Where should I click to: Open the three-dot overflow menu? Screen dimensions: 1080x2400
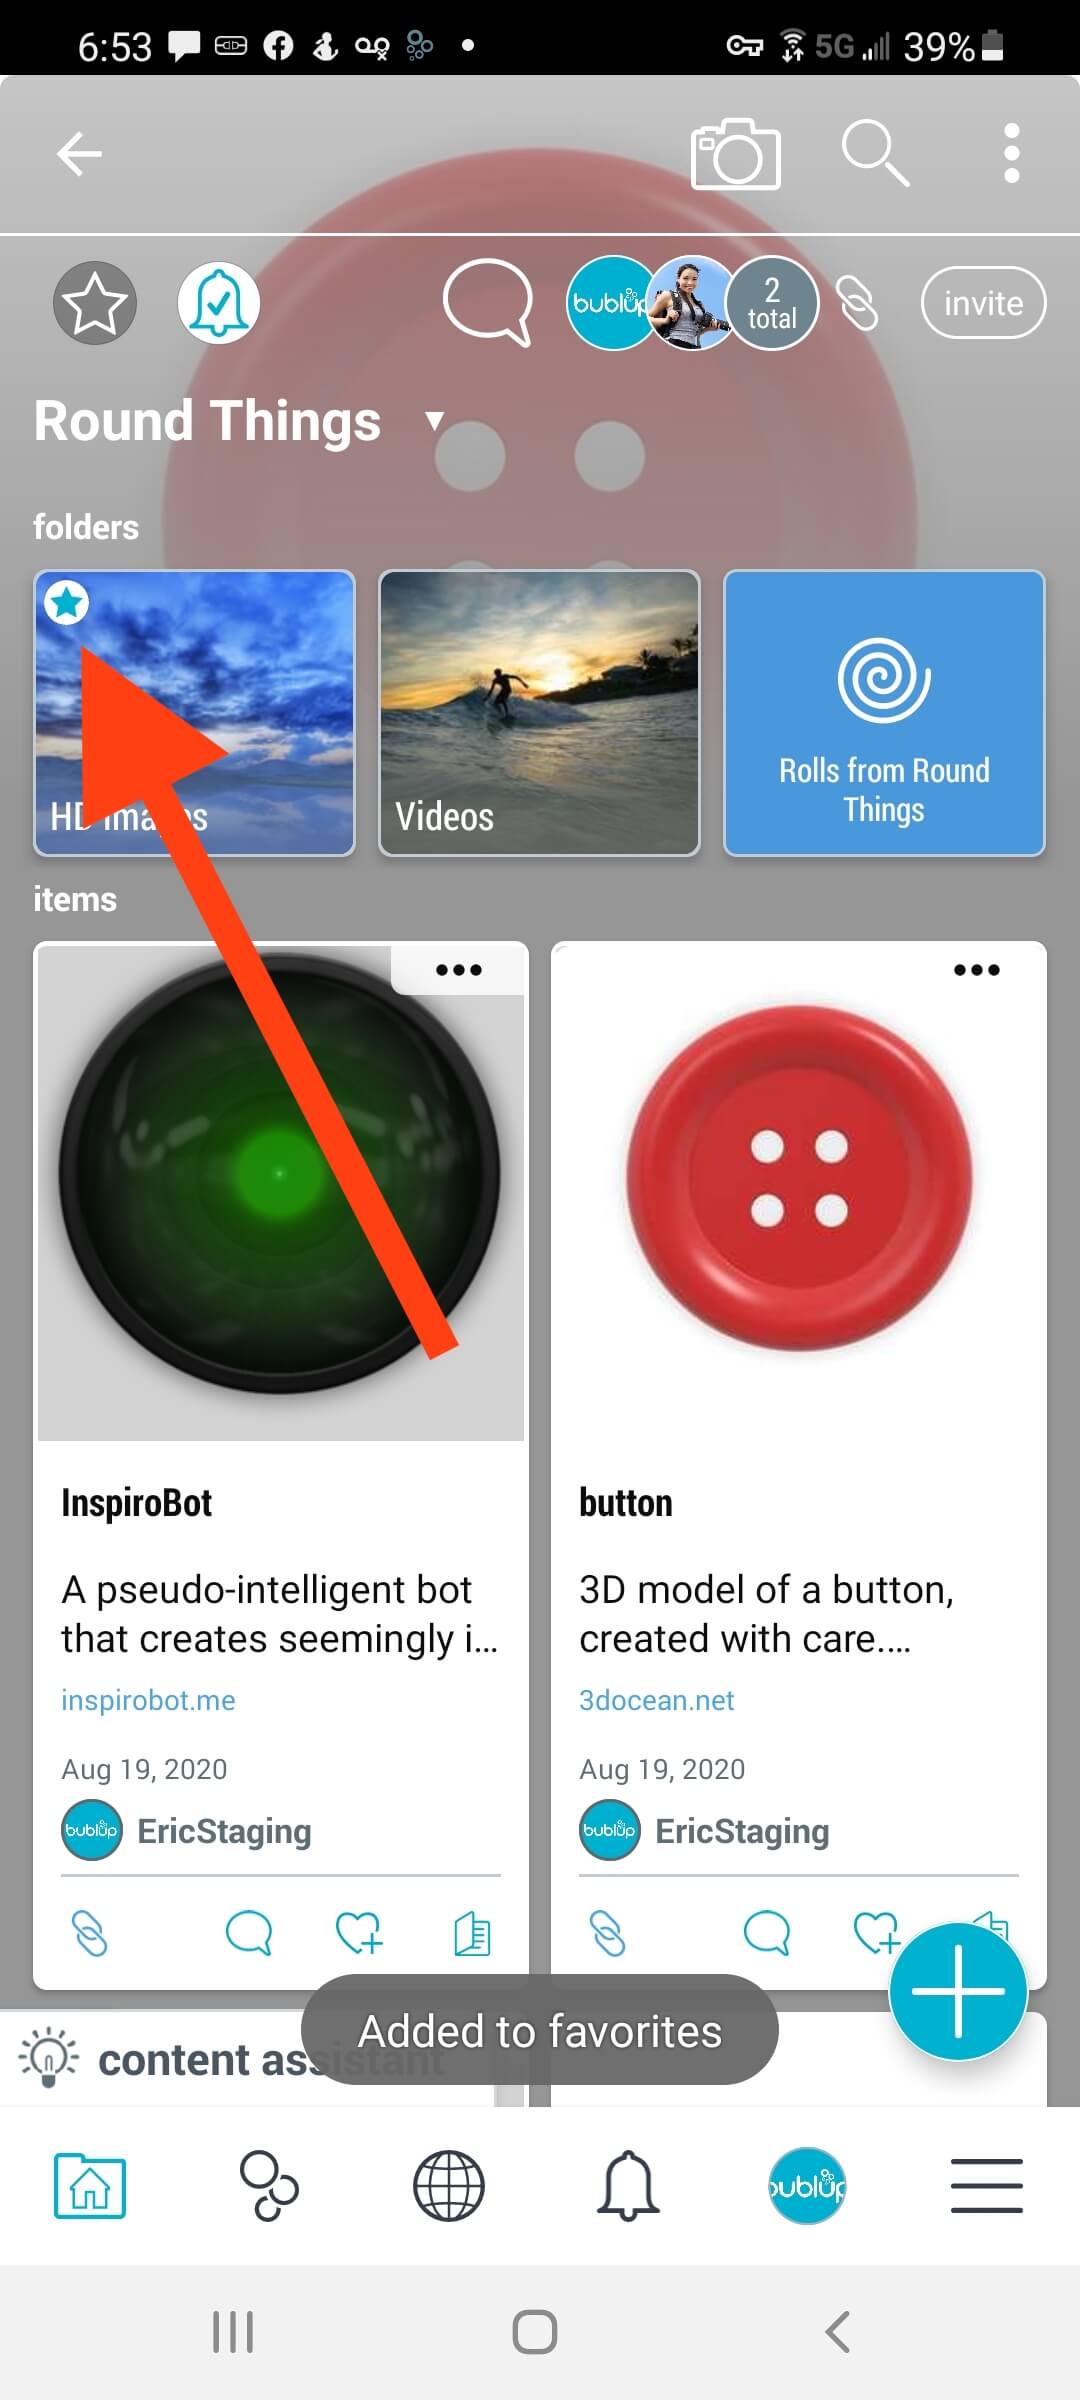pyautogui.click(x=1011, y=153)
